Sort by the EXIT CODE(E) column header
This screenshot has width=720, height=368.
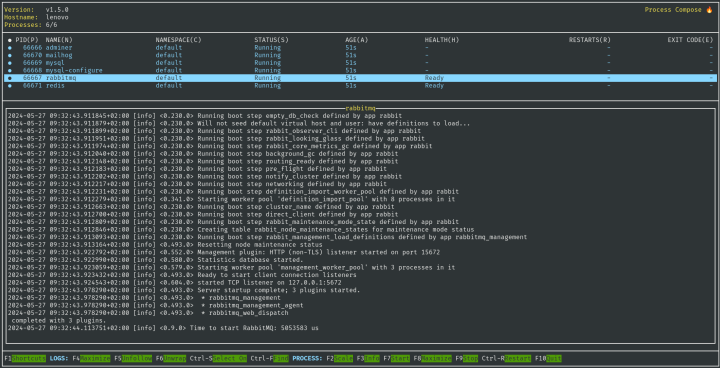point(691,40)
